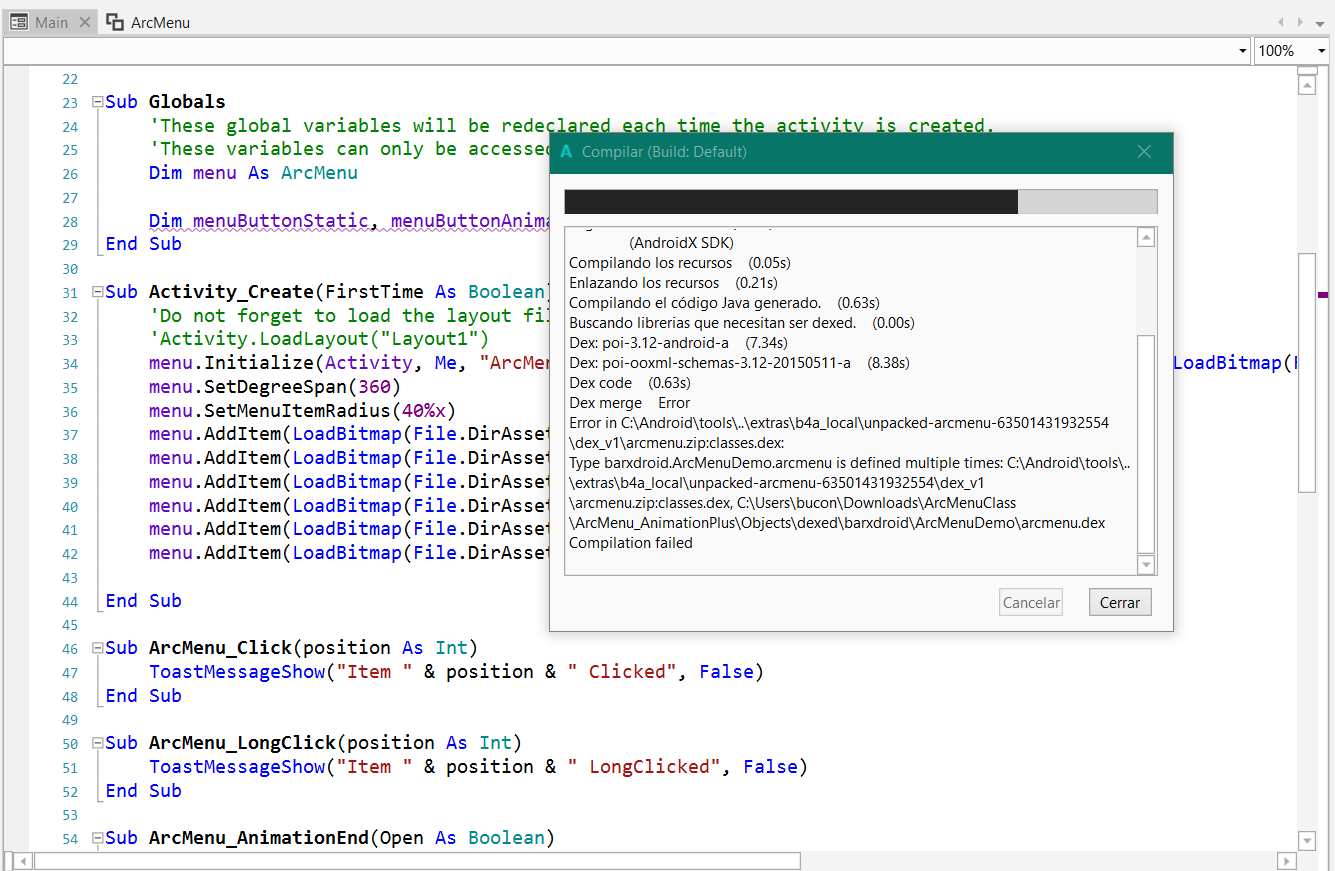Click editor horizontal scrollbar left arrow
The height and width of the screenshot is (871, 1335).
coord(23,861)
